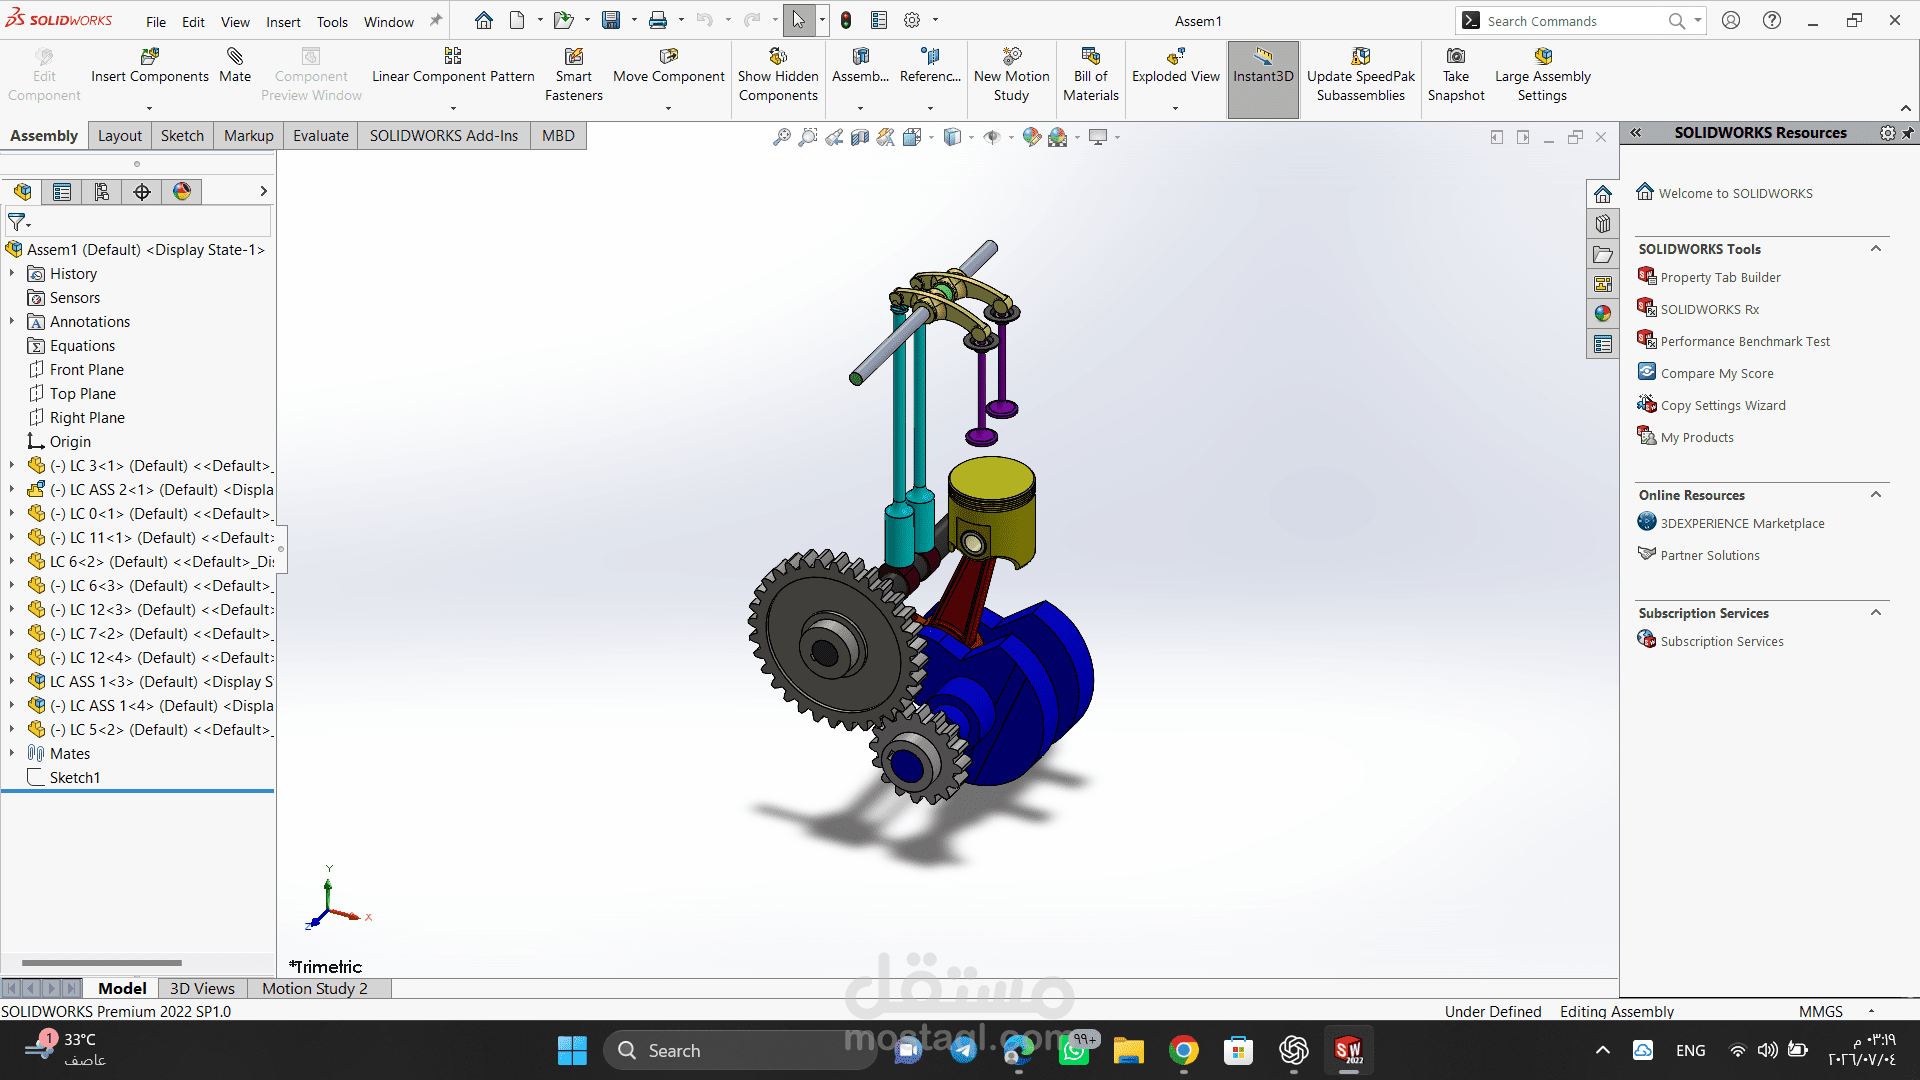Open Bill of Materials tool

point(1090,74)
